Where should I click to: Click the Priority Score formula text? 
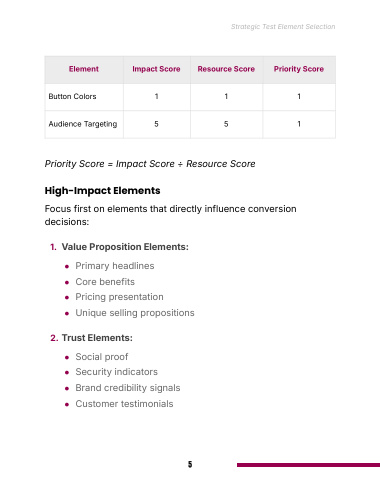coord(150,164)
